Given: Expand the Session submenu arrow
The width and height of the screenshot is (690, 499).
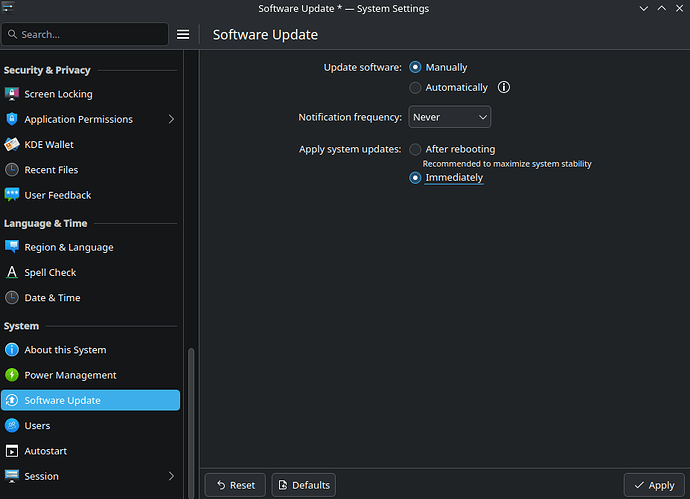Looking at the screenshot, I should (171, 476).
